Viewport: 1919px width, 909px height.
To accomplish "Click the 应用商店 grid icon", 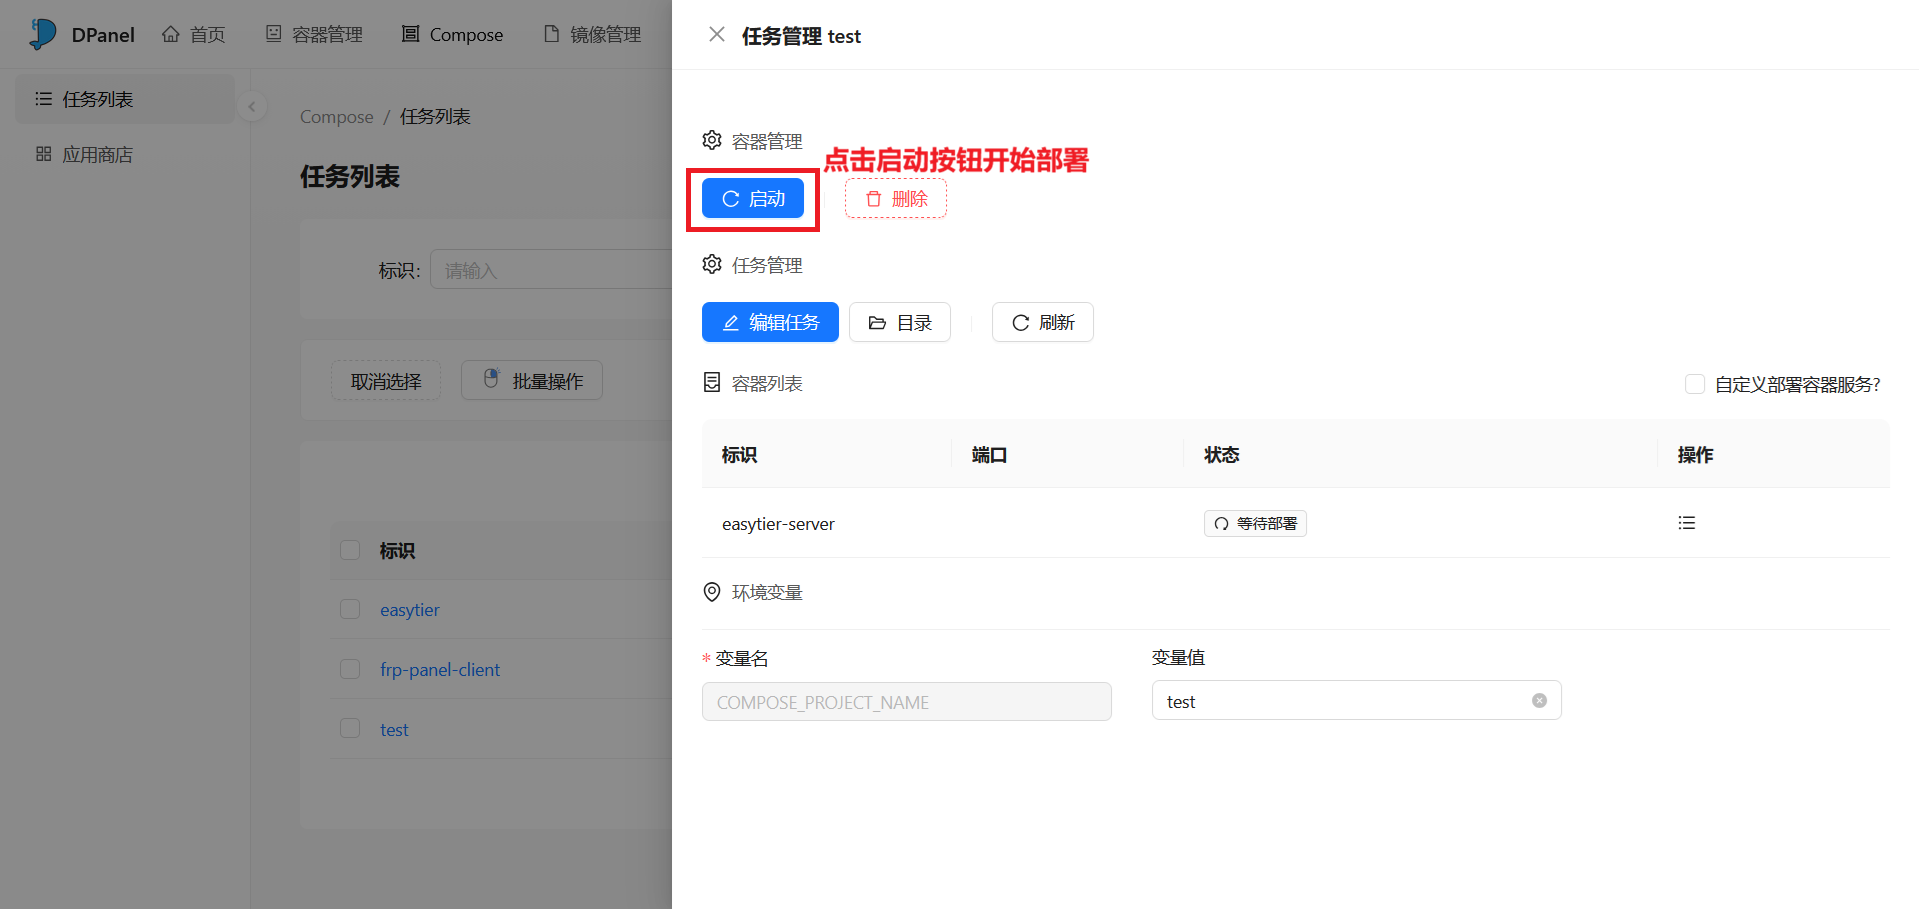I will (43, 154).
